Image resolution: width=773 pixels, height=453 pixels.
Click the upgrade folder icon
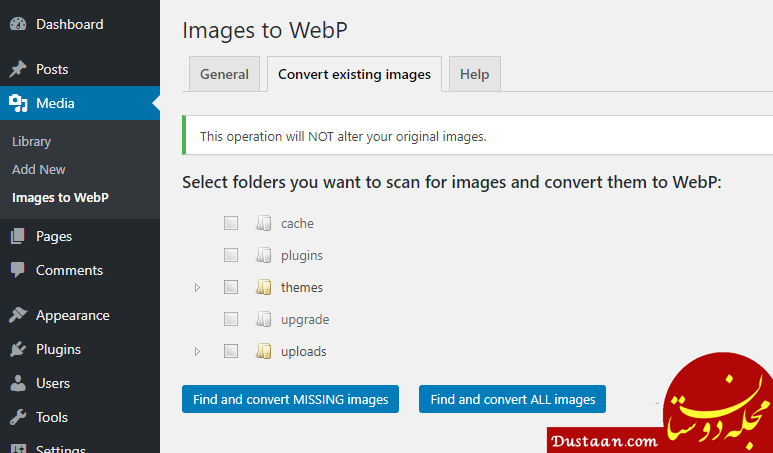coord(264,319)
